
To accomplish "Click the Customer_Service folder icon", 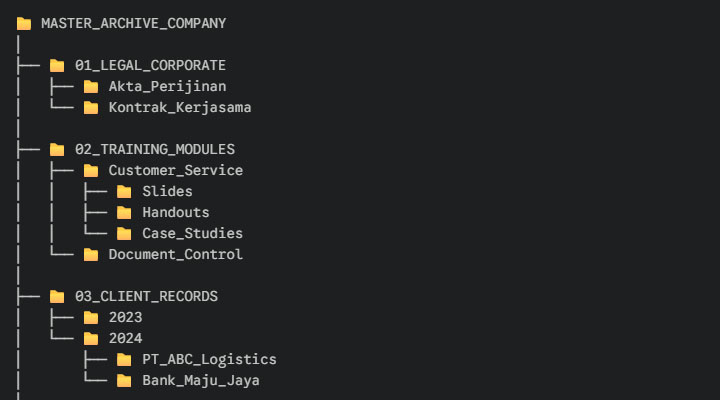I will (91, 170).
